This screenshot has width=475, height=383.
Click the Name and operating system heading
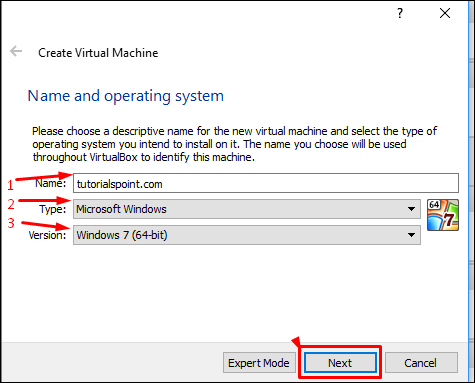(125, 96)
